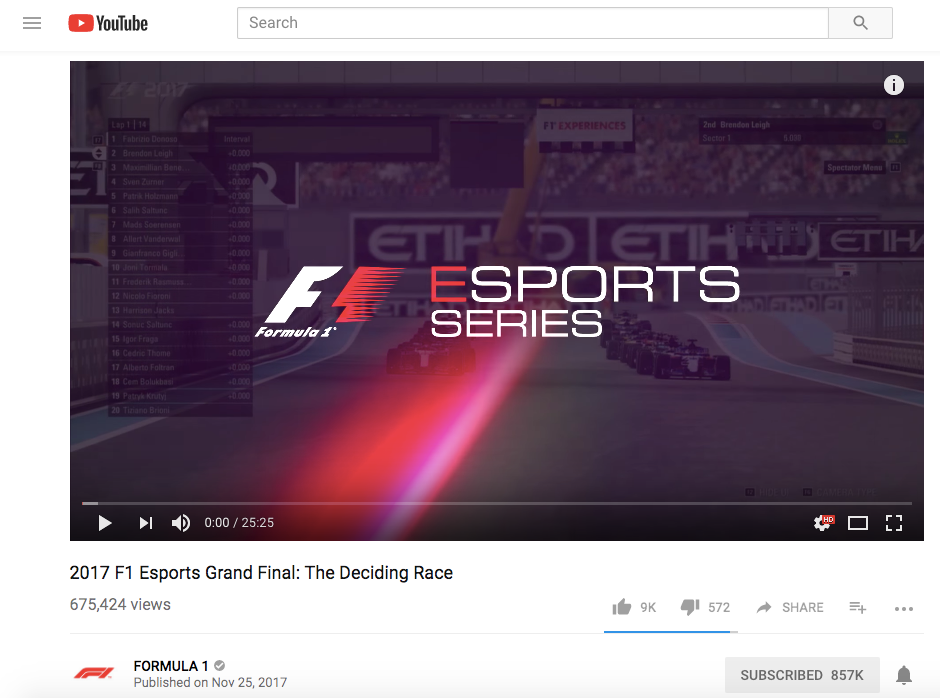This screenshot has height=698, width=940.
Task: Open video settings gear
Action: (823, 523)
